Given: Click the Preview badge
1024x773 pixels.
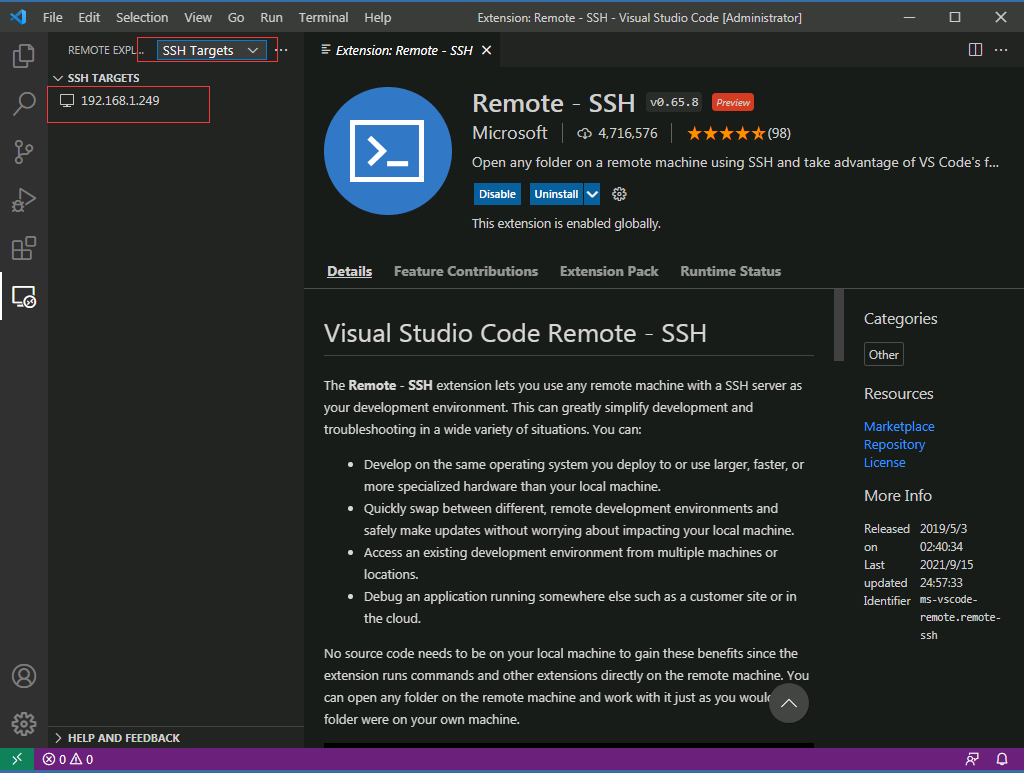Looking at the screenshot, I should pos(733,103).
